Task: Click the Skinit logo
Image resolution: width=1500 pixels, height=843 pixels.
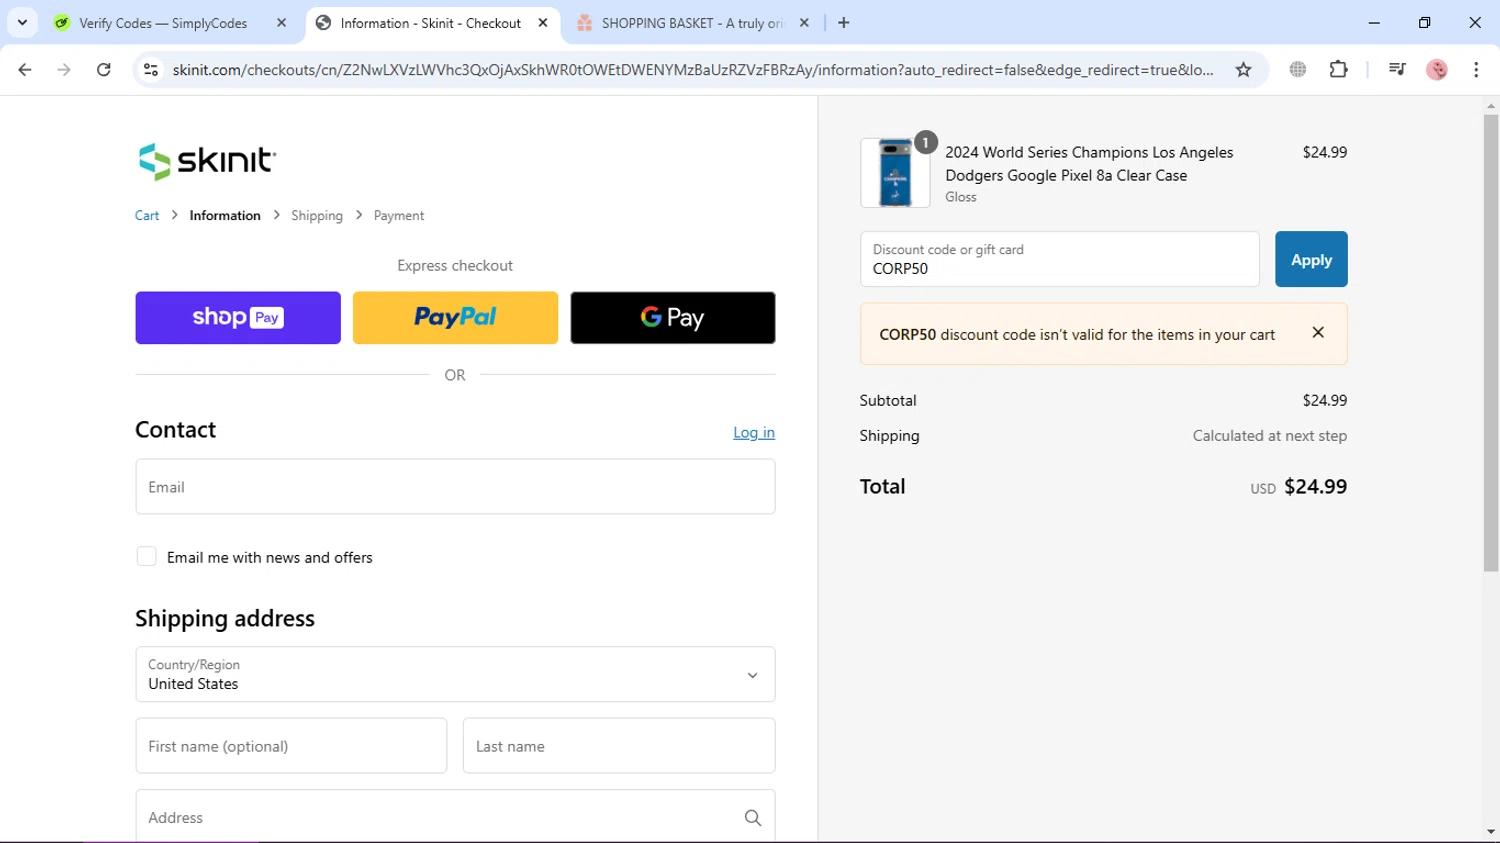Action: point(206,161)
